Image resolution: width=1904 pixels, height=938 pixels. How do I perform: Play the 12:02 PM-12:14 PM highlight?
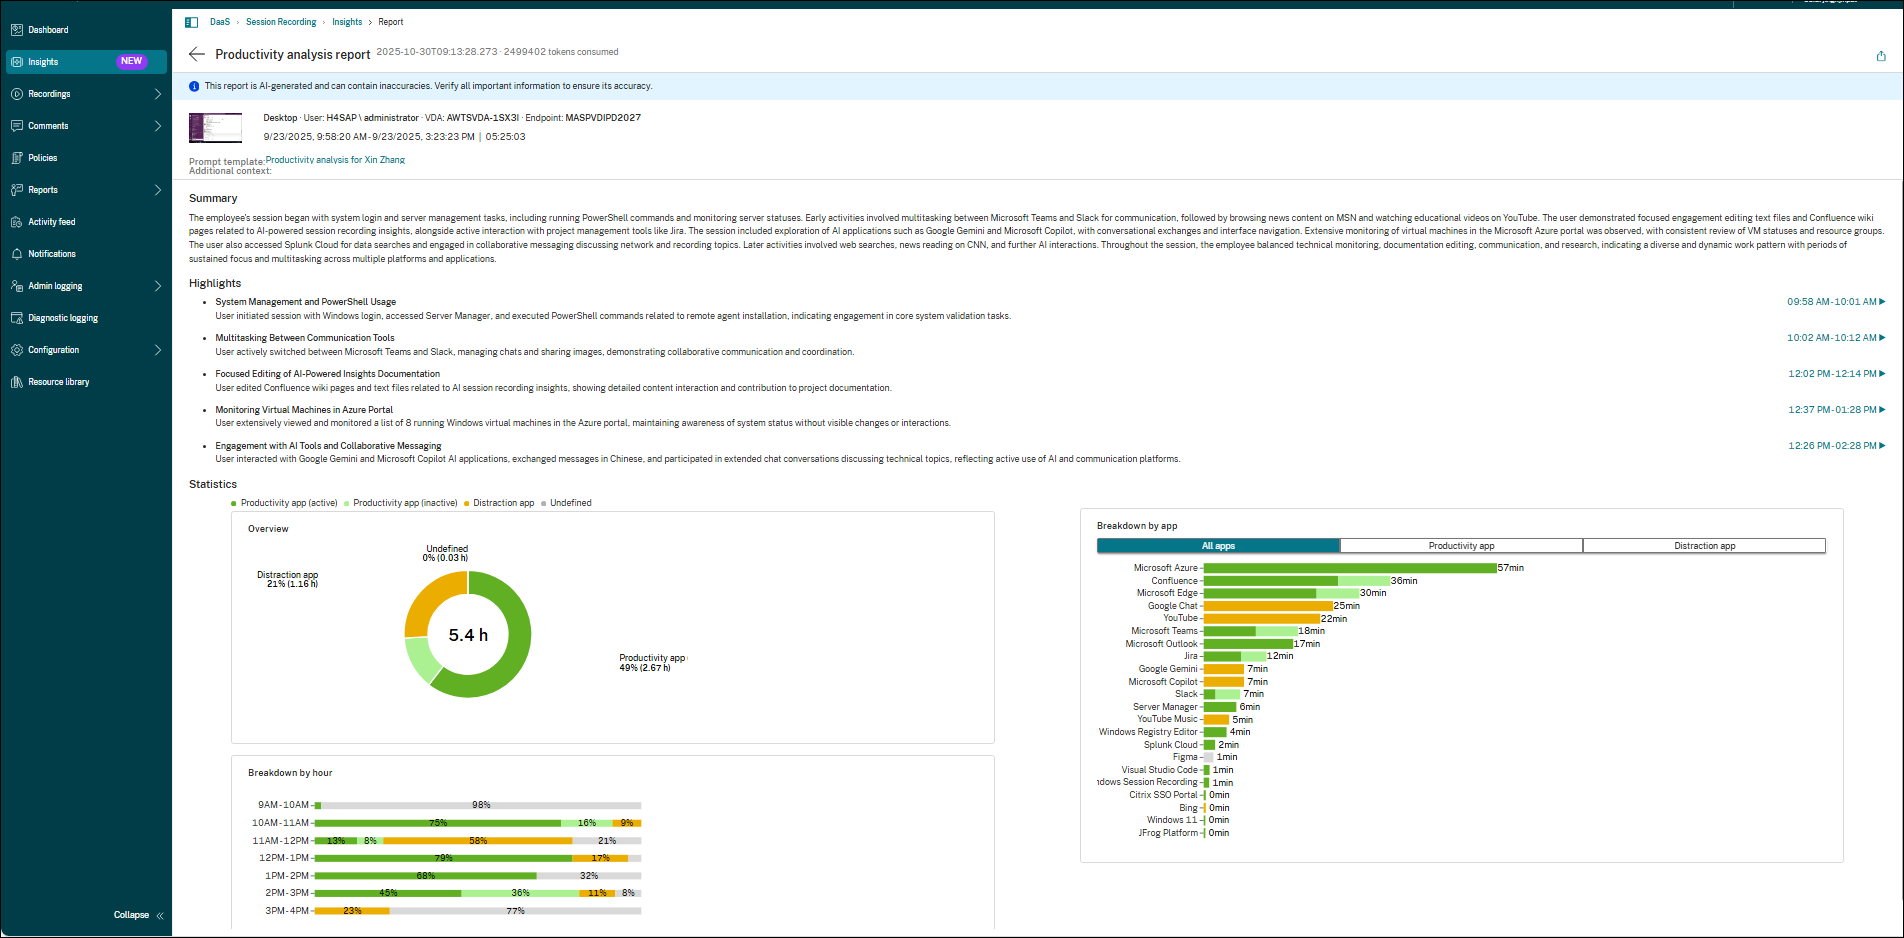tap(1837, 374)
